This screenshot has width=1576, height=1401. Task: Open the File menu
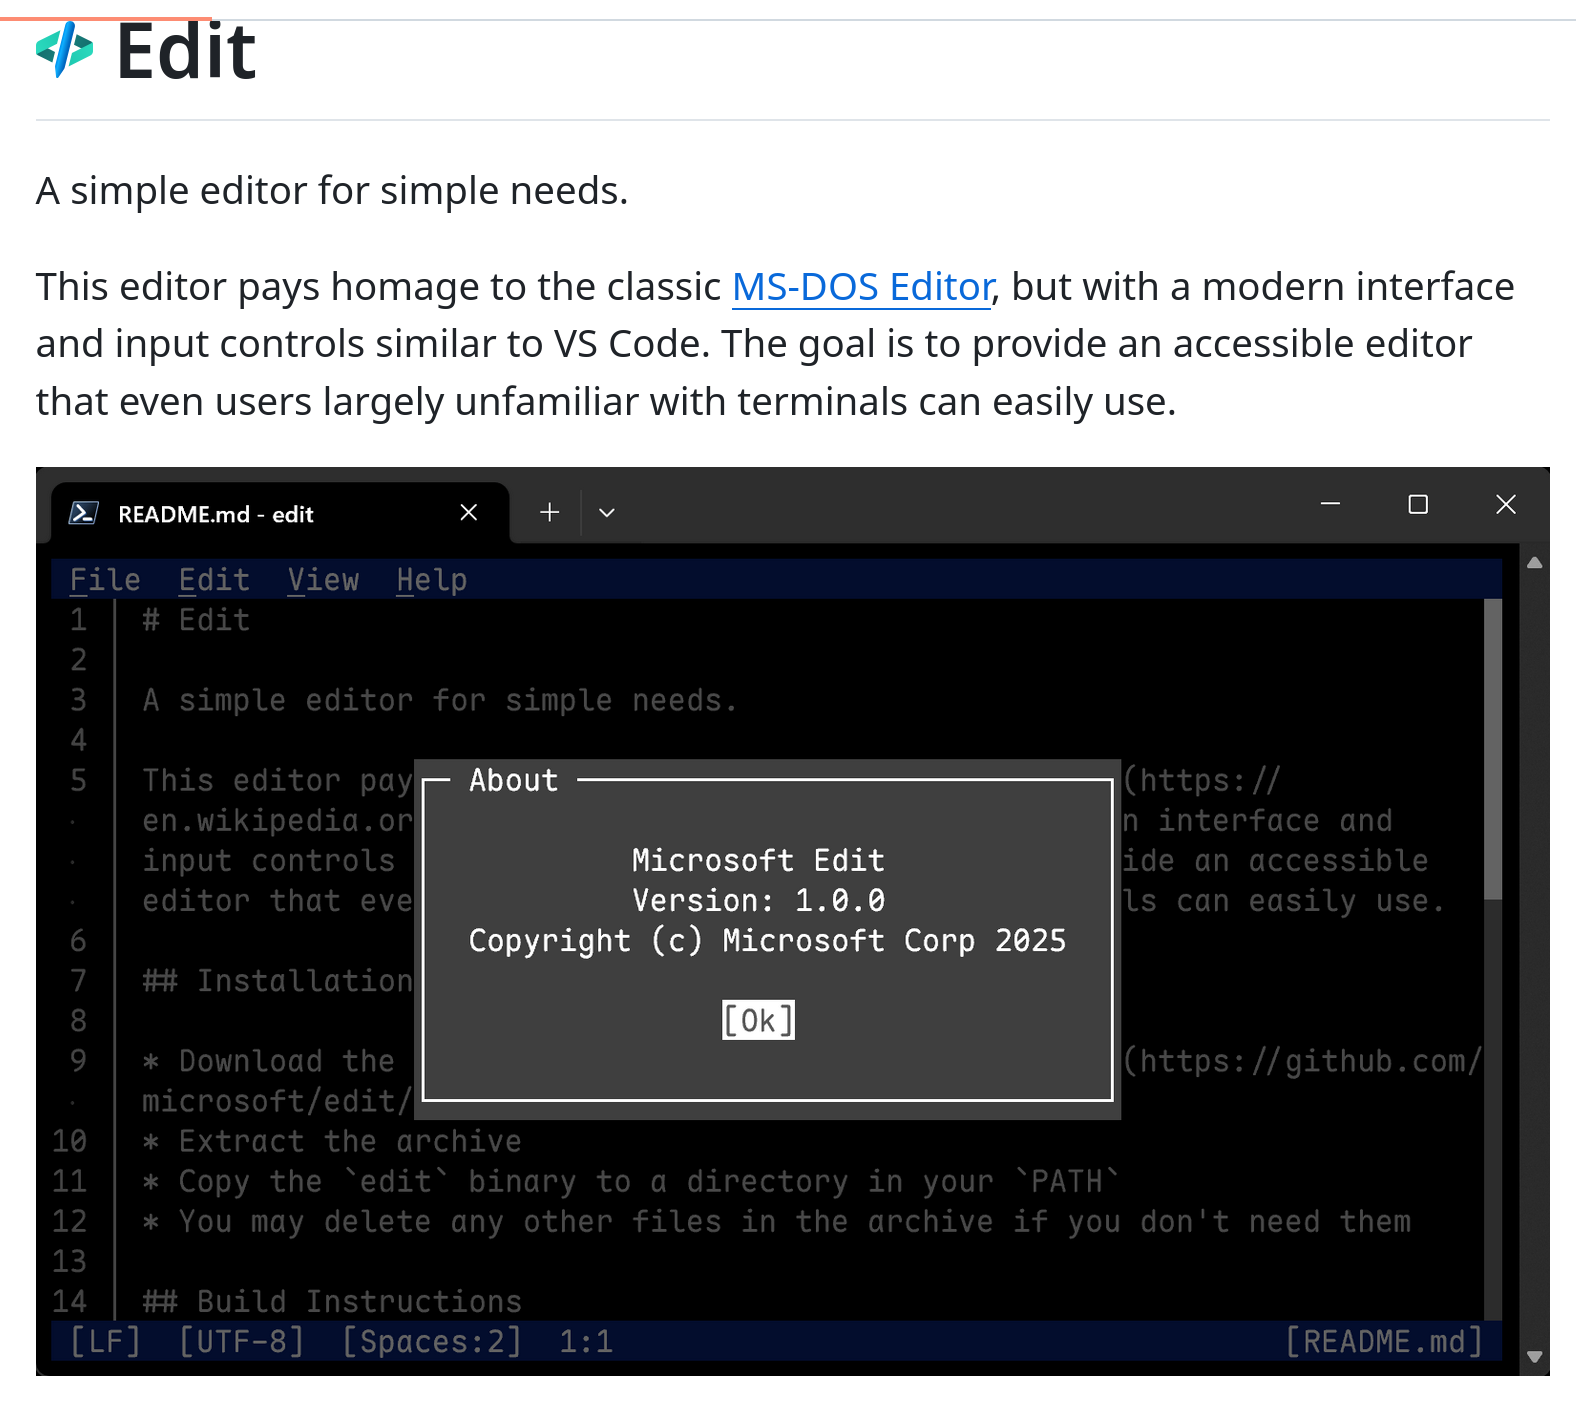105,580
